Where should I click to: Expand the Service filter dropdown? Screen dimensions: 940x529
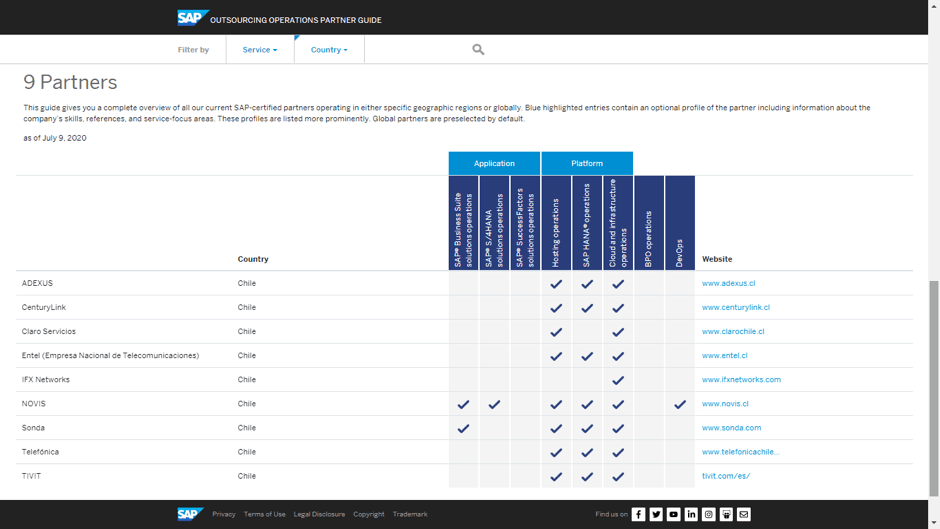click(x=260, y=50)
